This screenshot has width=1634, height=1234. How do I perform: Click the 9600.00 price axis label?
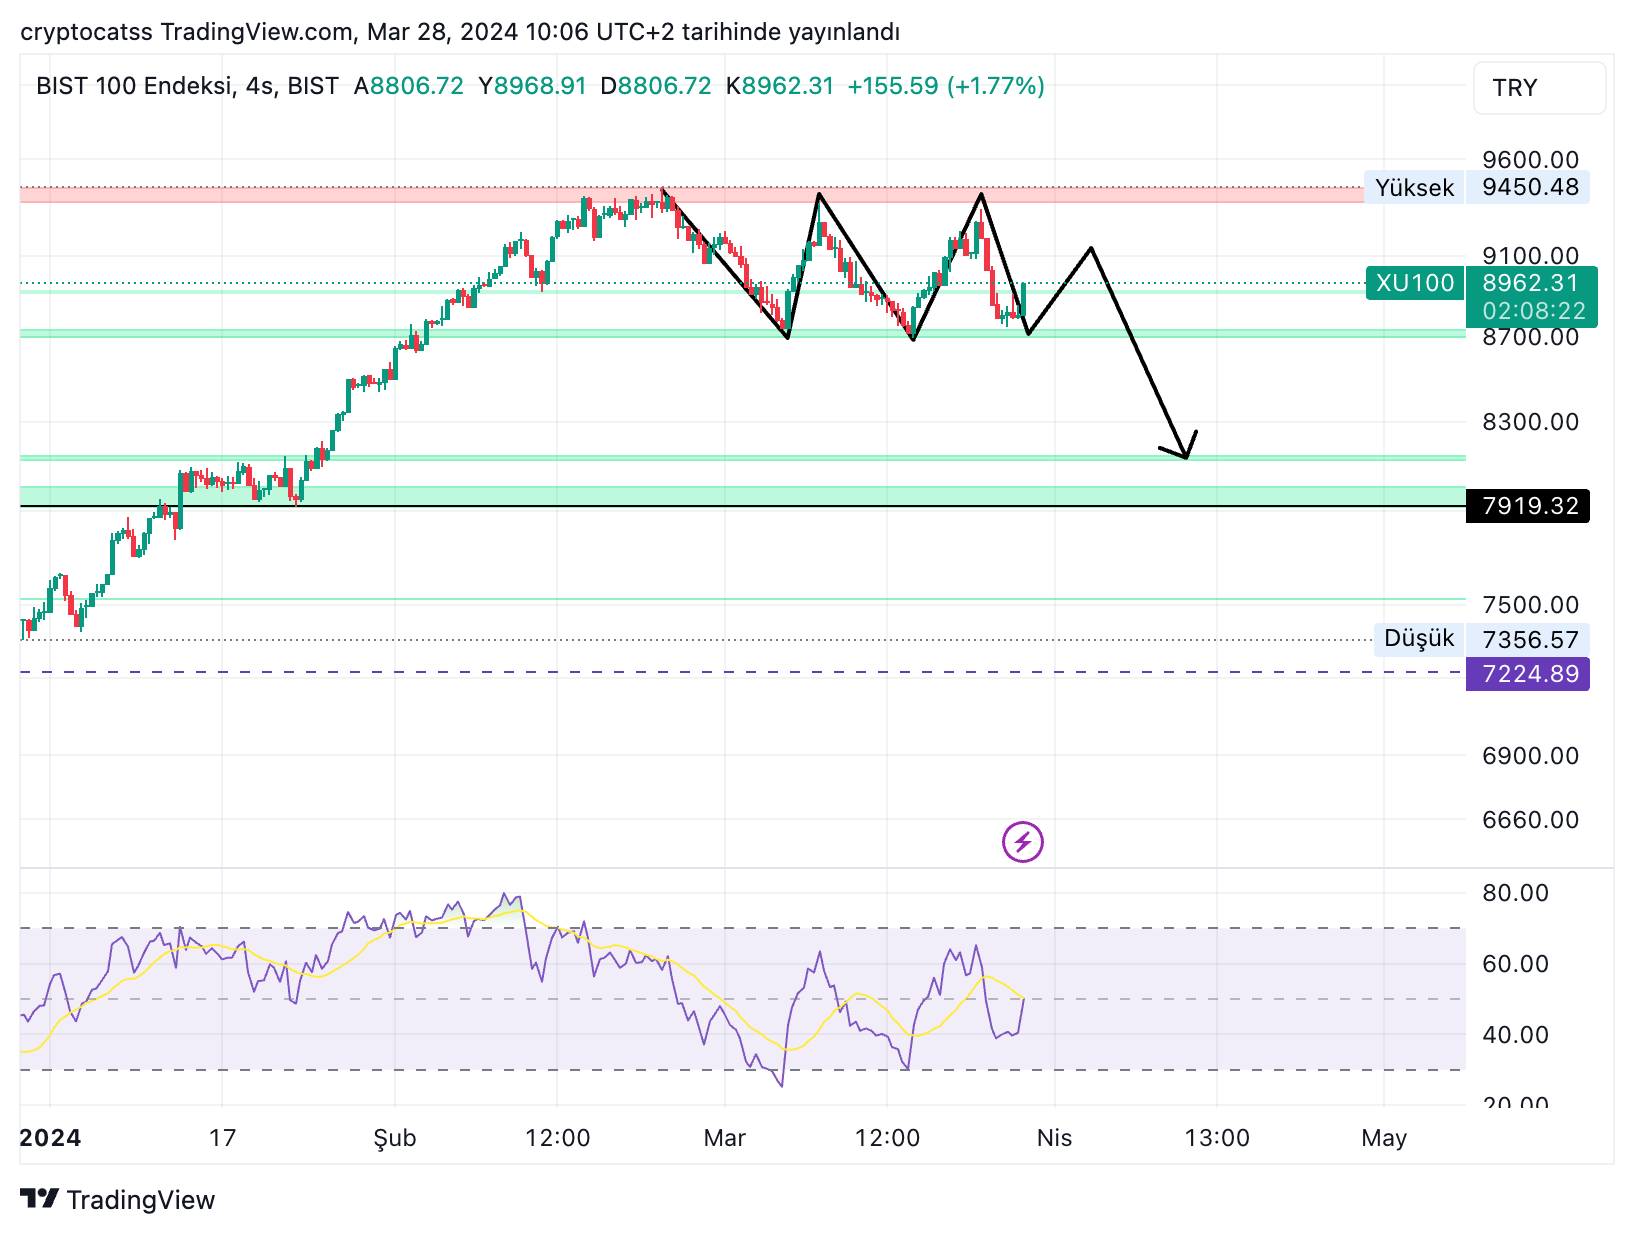tap(1530, 160)
